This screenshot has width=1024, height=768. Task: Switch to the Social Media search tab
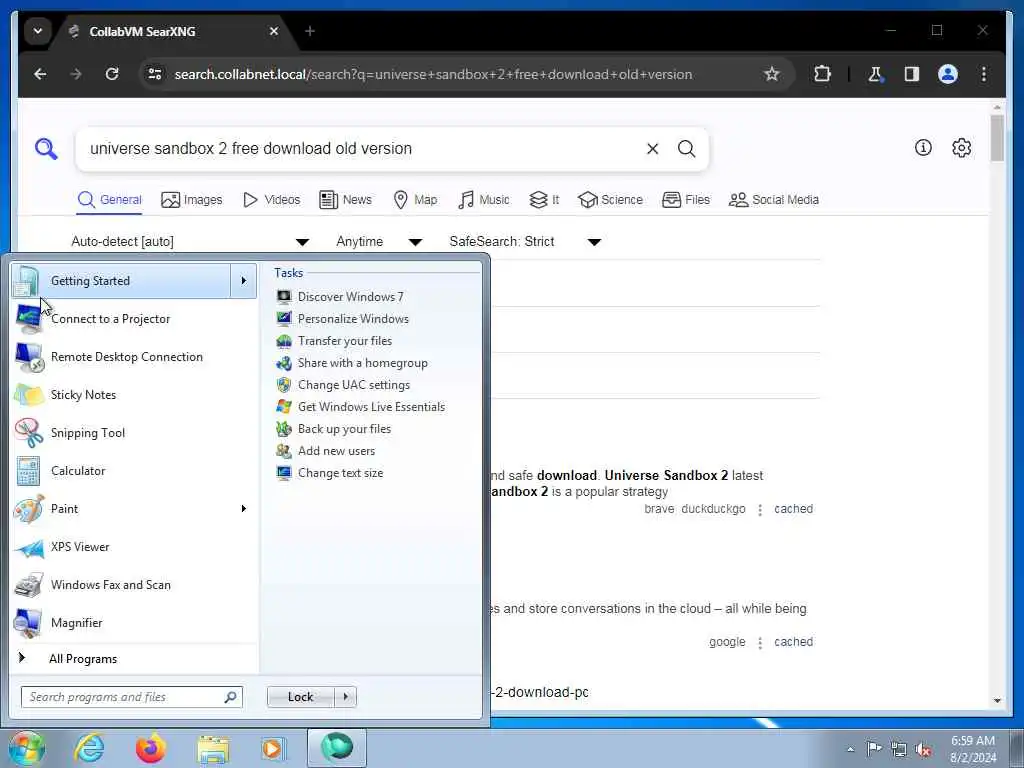tap(774, 200)
